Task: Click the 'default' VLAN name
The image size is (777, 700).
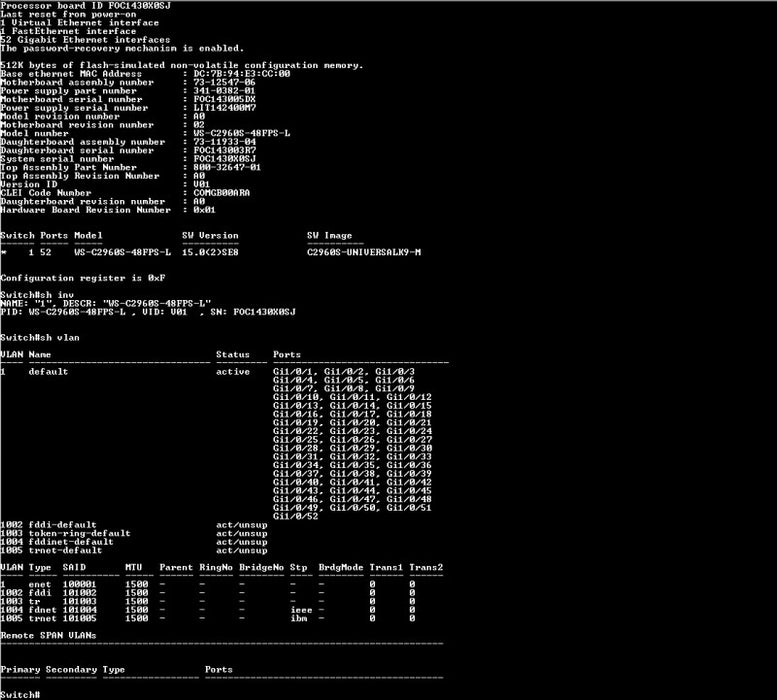Action: [x=48, y=372]
